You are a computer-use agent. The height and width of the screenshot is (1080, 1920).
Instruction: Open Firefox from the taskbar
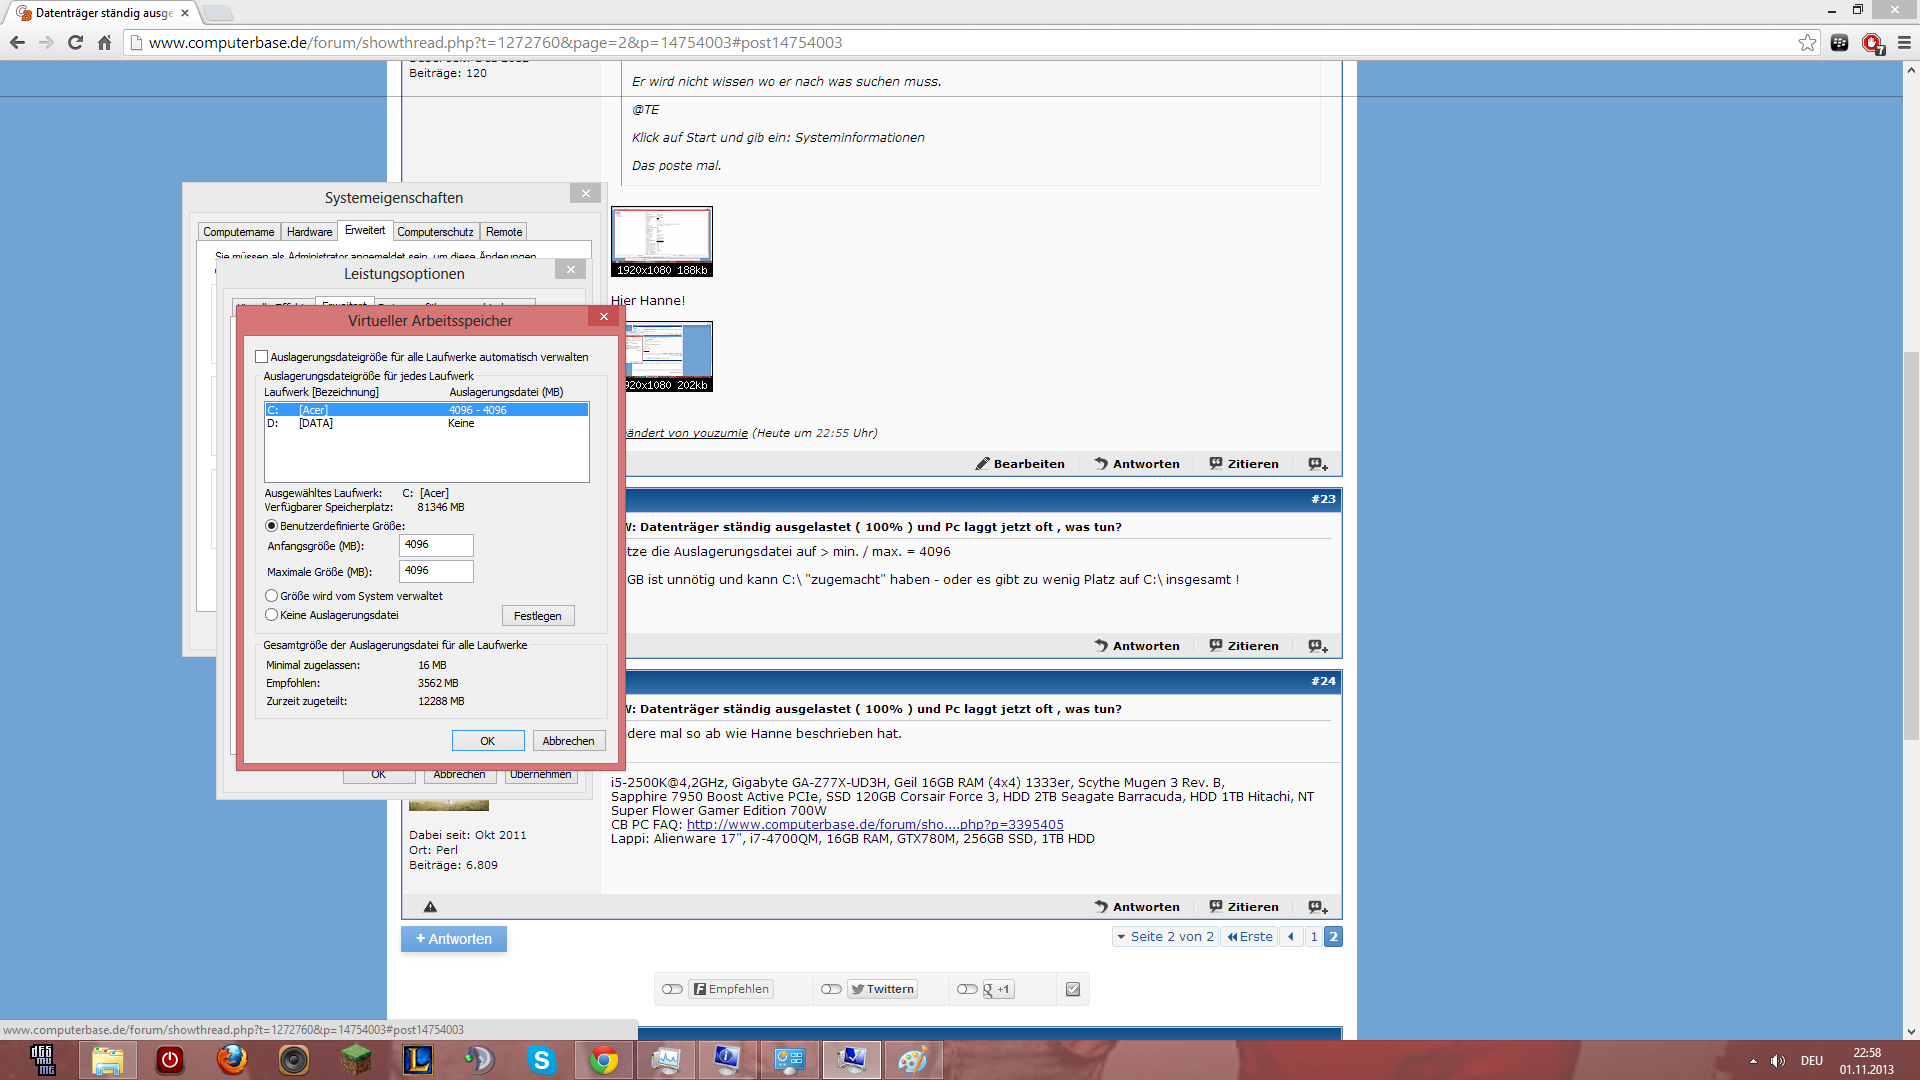click(232, 1060)
